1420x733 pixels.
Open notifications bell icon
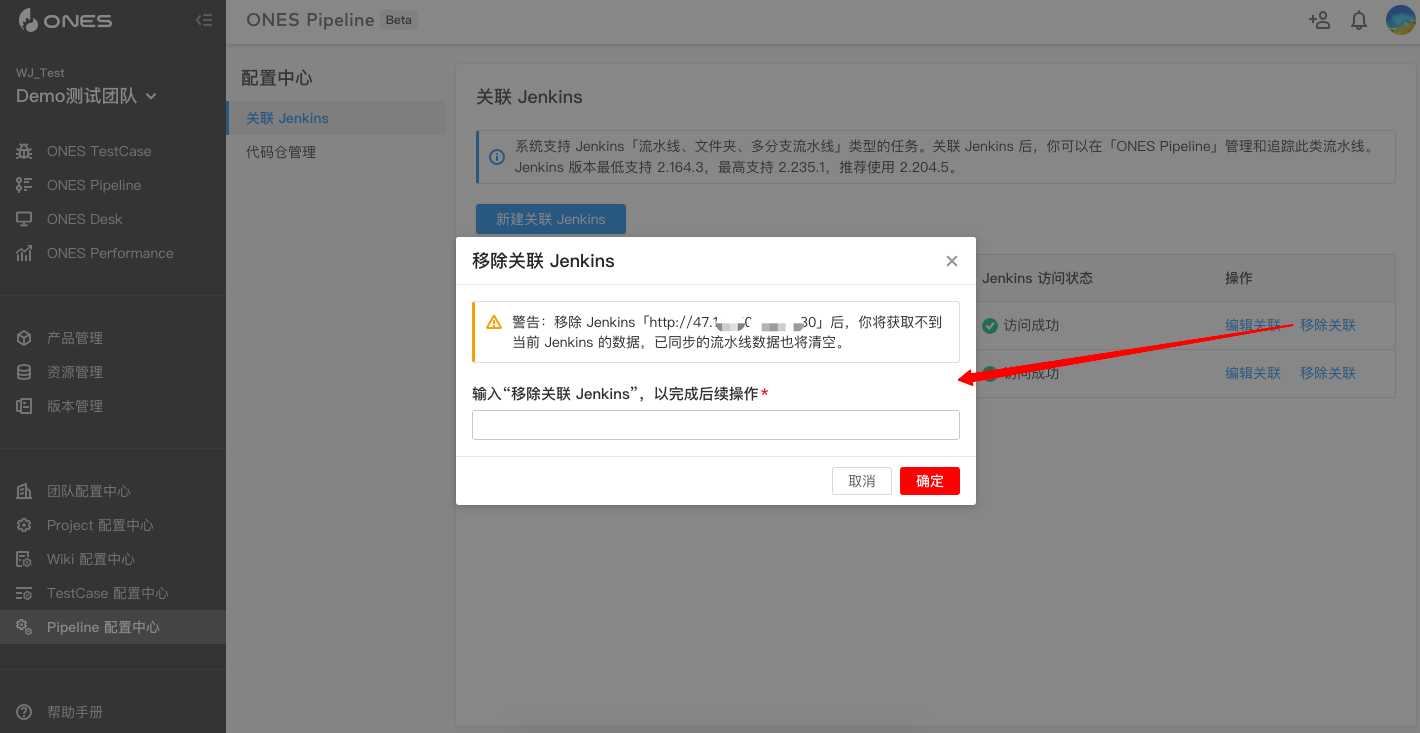[x=1359, y=20]
